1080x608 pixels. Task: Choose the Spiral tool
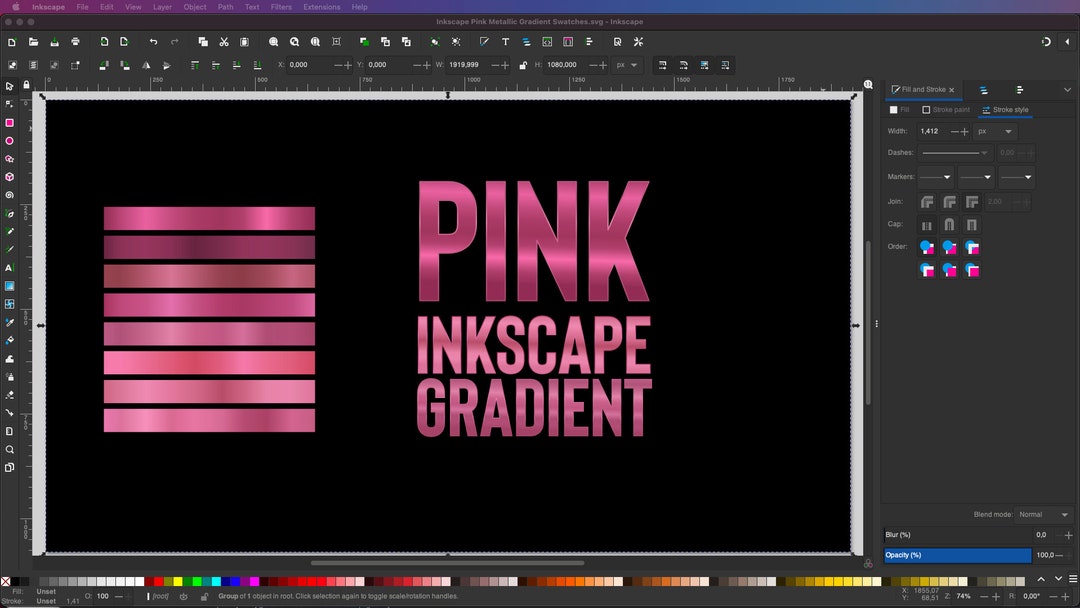(x=9, y=196)
